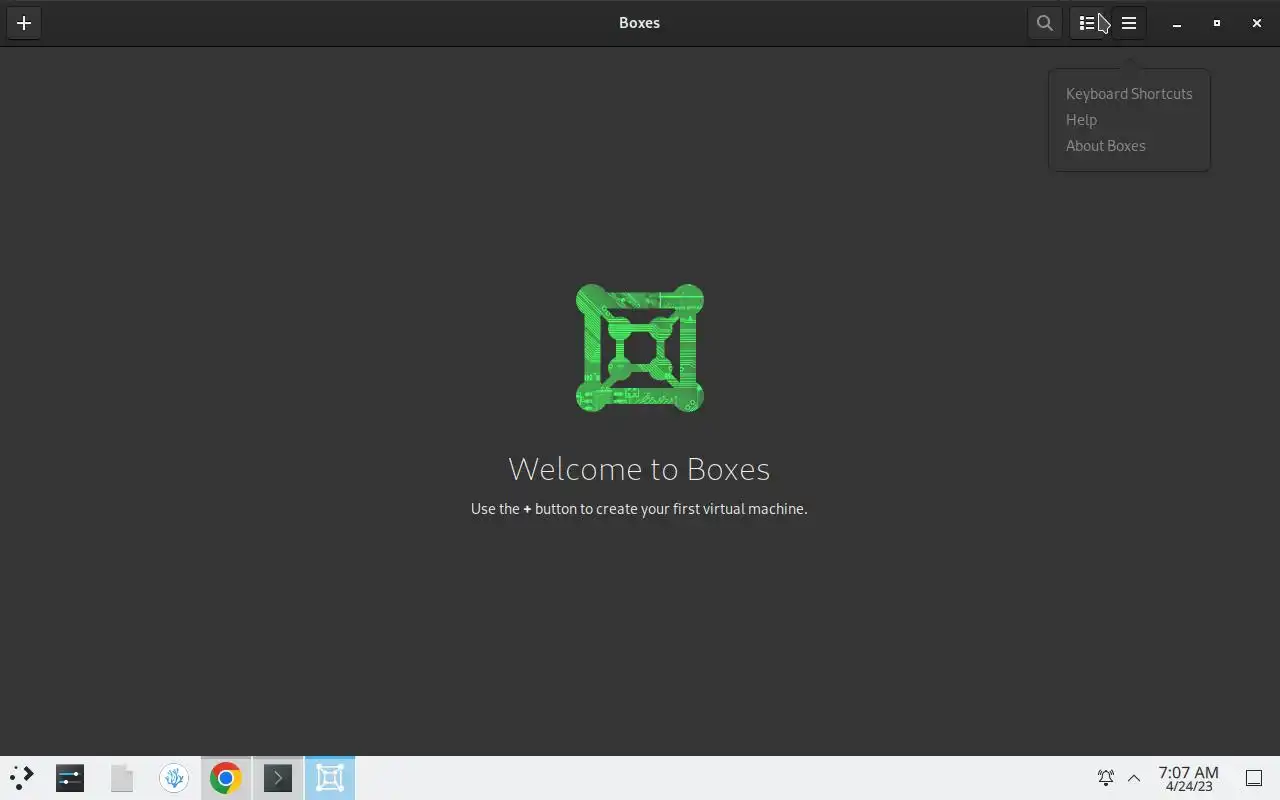Click the show desktop button in the tray
The height and width of the screenshot is (800, 1280).
point(1254,777)
